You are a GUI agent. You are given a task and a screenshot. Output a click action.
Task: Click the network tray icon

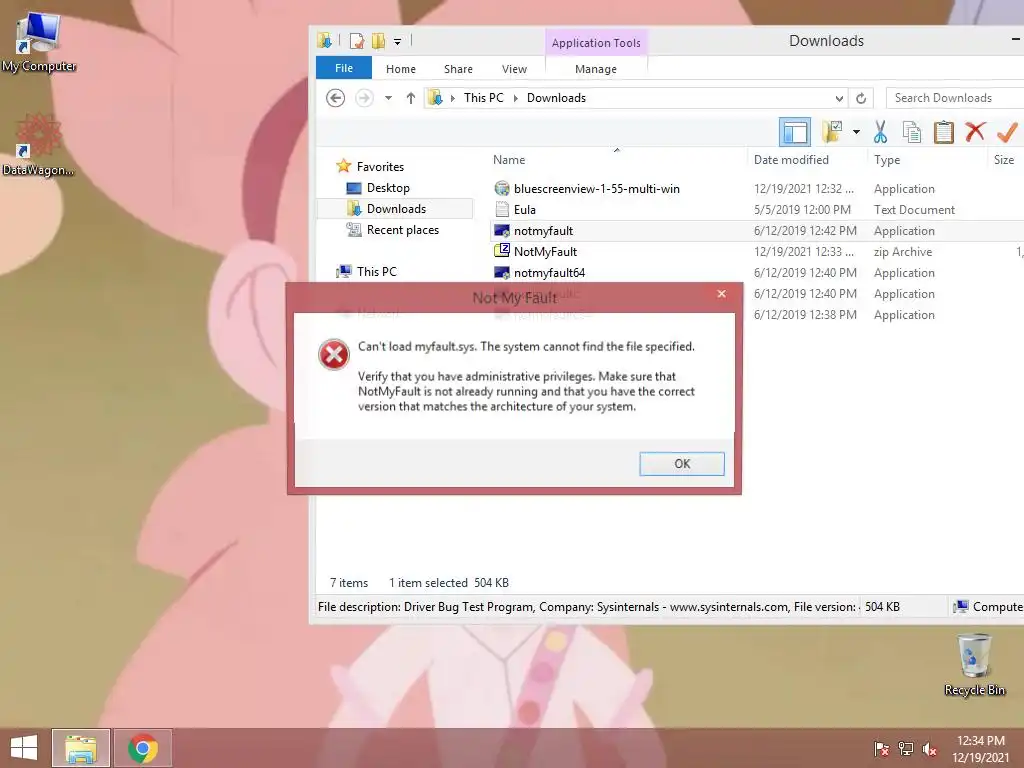click(x=905, y=748)
